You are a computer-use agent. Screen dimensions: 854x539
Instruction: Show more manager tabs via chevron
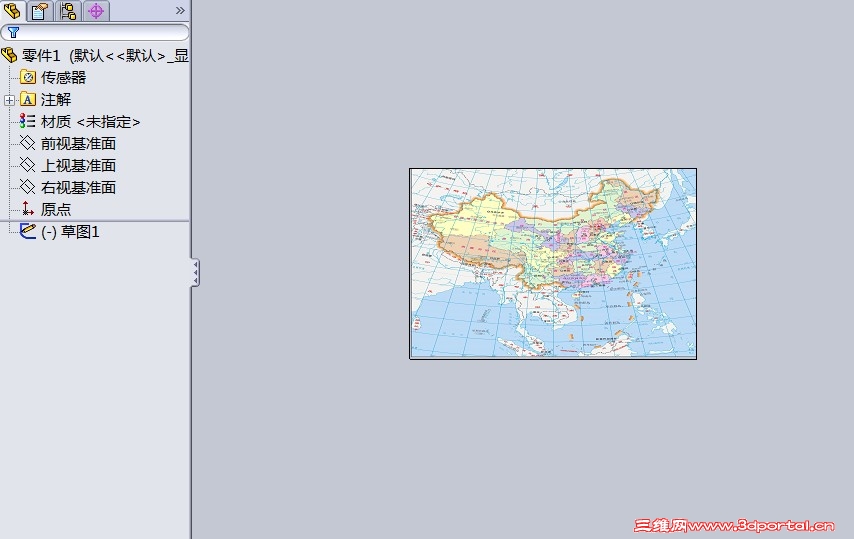tap(180, 10)
